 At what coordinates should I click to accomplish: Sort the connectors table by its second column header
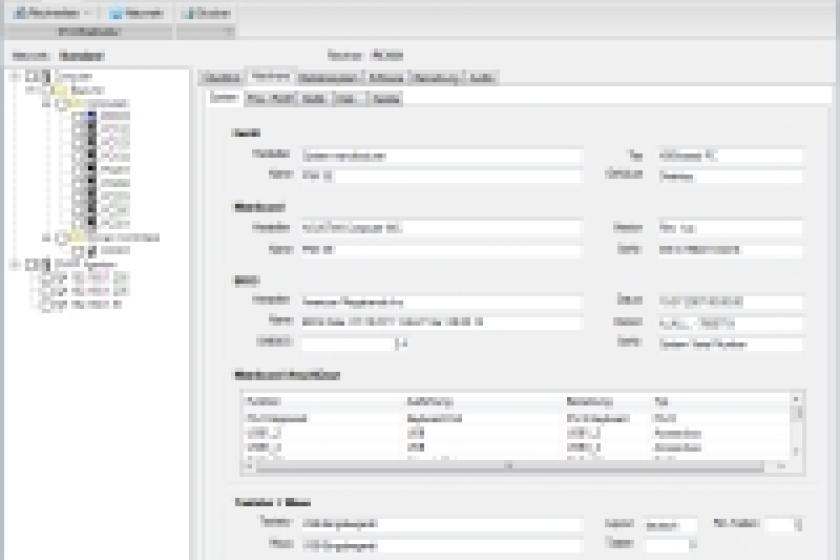point(484,401)
